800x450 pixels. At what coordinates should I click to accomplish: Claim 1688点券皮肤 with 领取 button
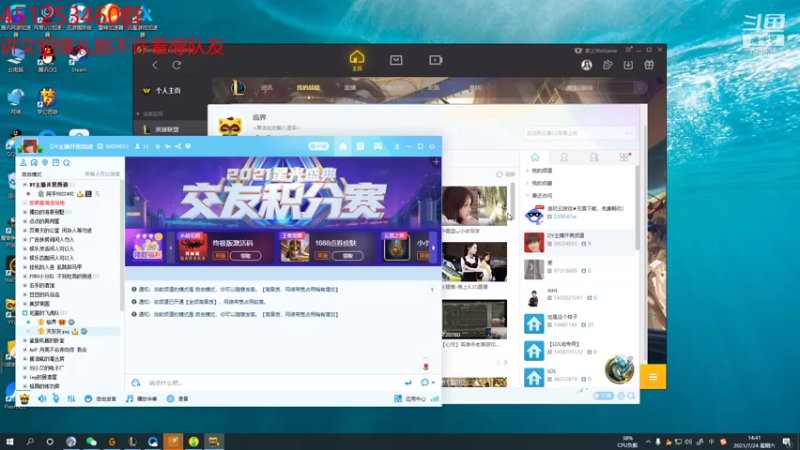[x=347, y=256]
